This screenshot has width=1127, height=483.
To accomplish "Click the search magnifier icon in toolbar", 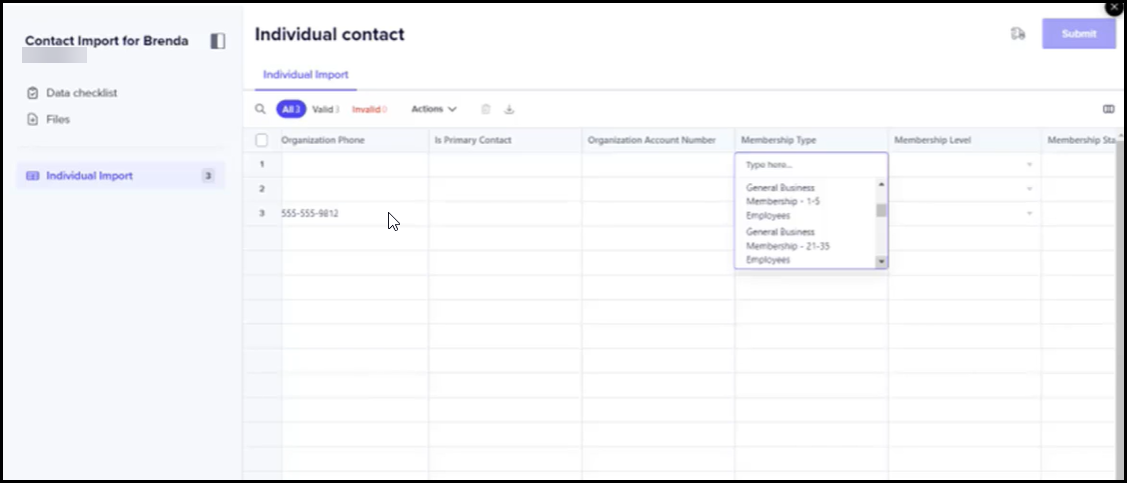I will point(260,109).
